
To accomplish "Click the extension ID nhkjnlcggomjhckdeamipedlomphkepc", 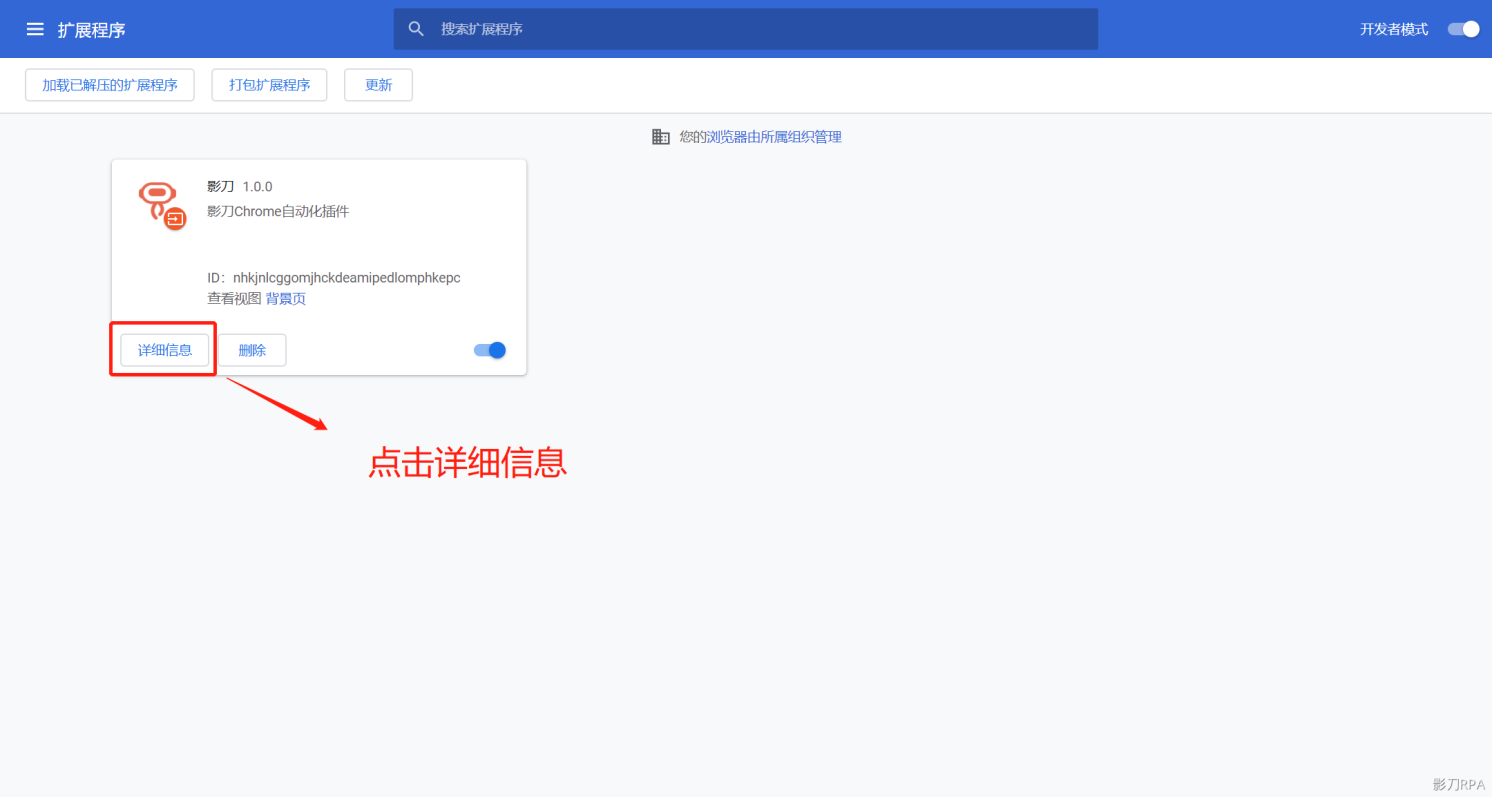I will click(x=346, y=277).
